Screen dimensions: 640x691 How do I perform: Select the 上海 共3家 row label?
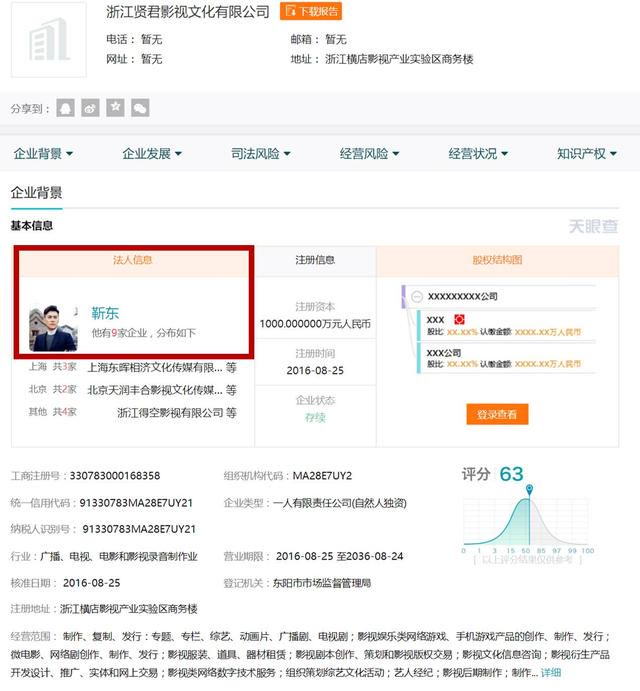52,367
